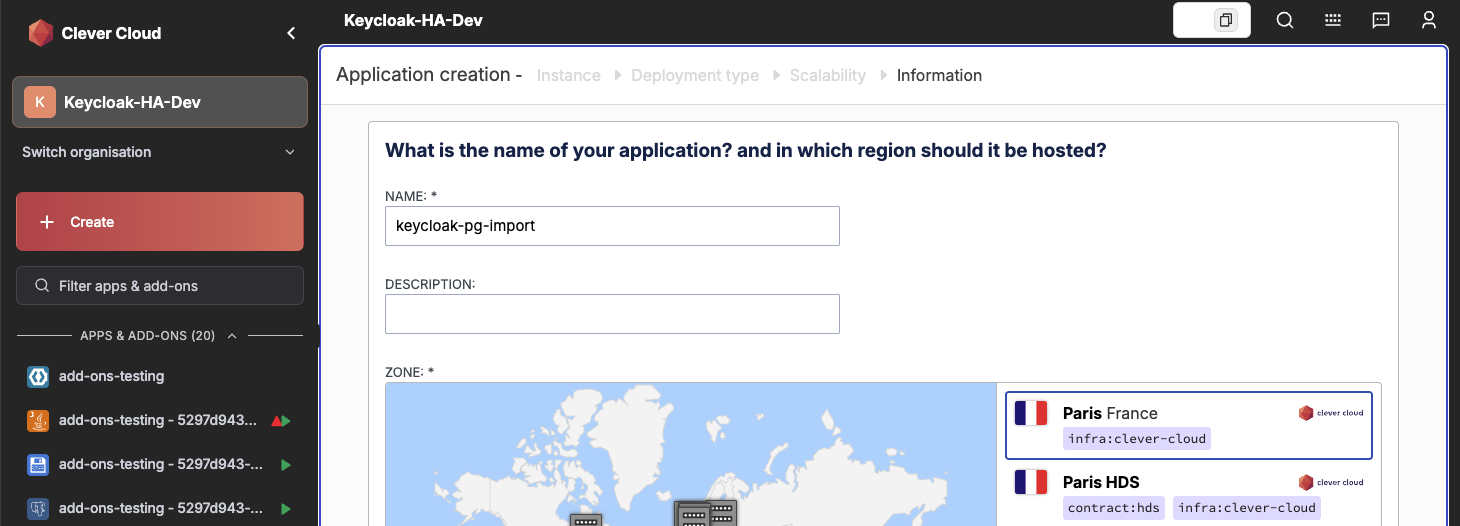The height and width of the screenshot is (526, 1460).
Task: Click the Clever Cloud logo icon
Action: [x=40, y=33]
